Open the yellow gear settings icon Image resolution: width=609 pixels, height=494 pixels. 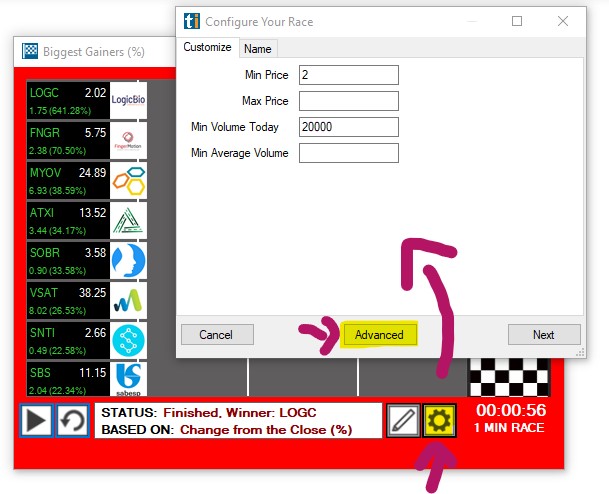[439, 421]
